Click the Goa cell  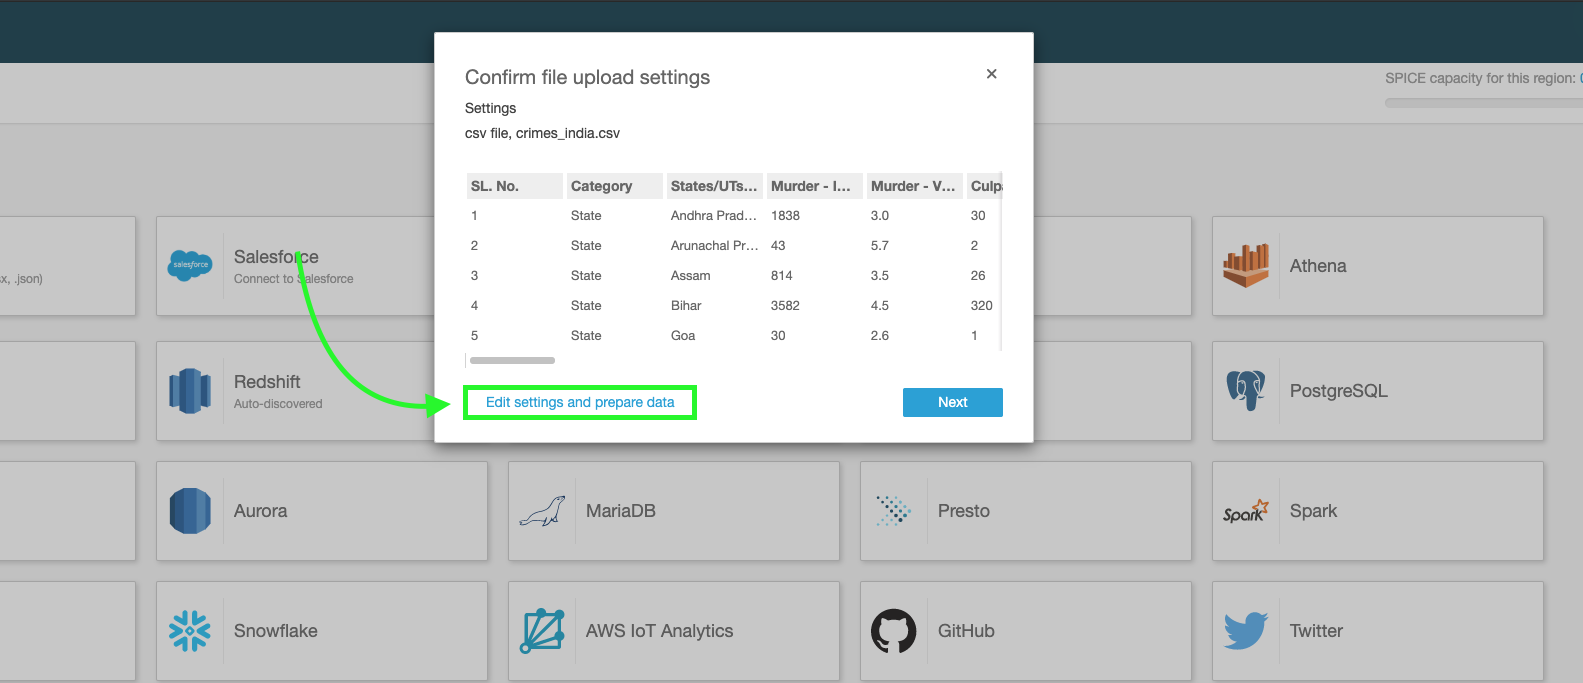point(683,336)
